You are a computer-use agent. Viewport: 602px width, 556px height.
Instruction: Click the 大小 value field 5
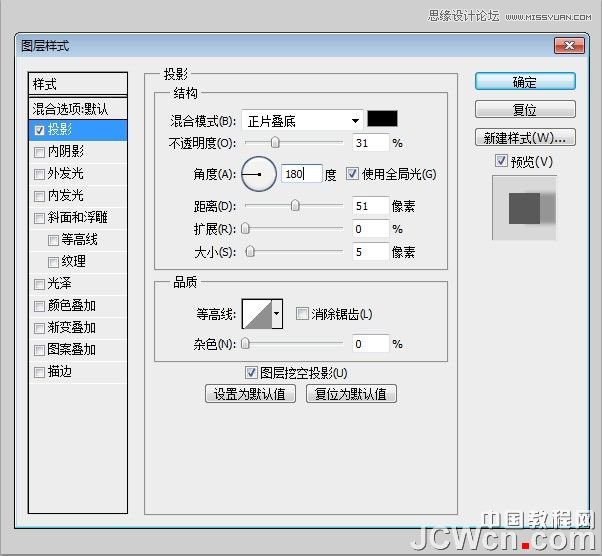point(370,252)
